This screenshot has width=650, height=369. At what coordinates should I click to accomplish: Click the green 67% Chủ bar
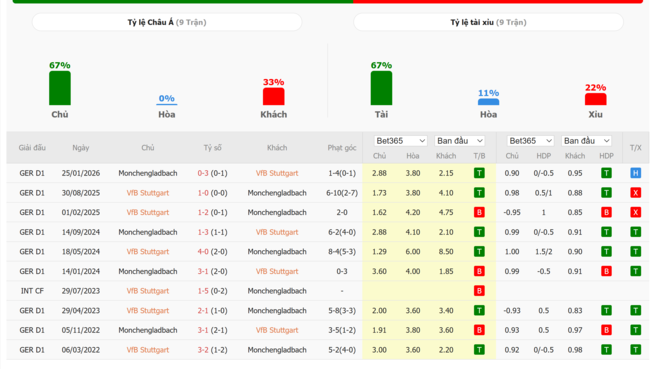(x=60, y=88)
